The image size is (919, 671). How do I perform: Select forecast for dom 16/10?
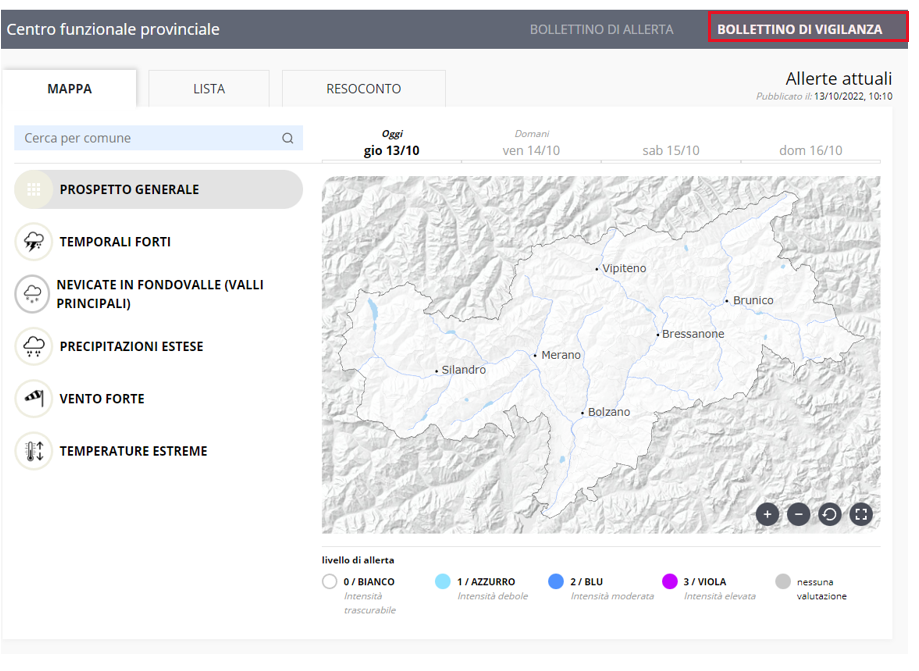810,150
